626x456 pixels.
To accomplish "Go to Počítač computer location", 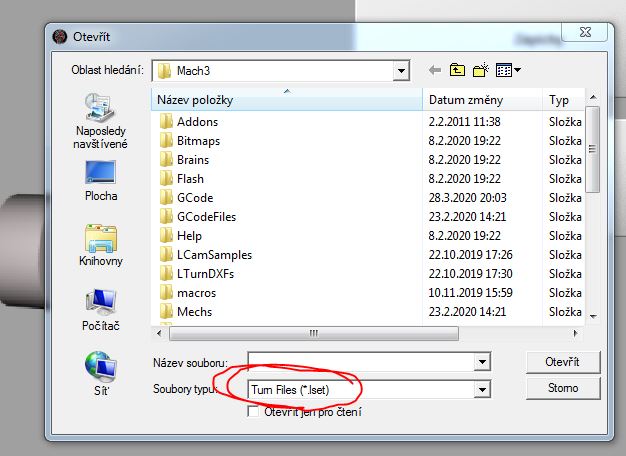I will pyautogui.click(x=100, y=310).
